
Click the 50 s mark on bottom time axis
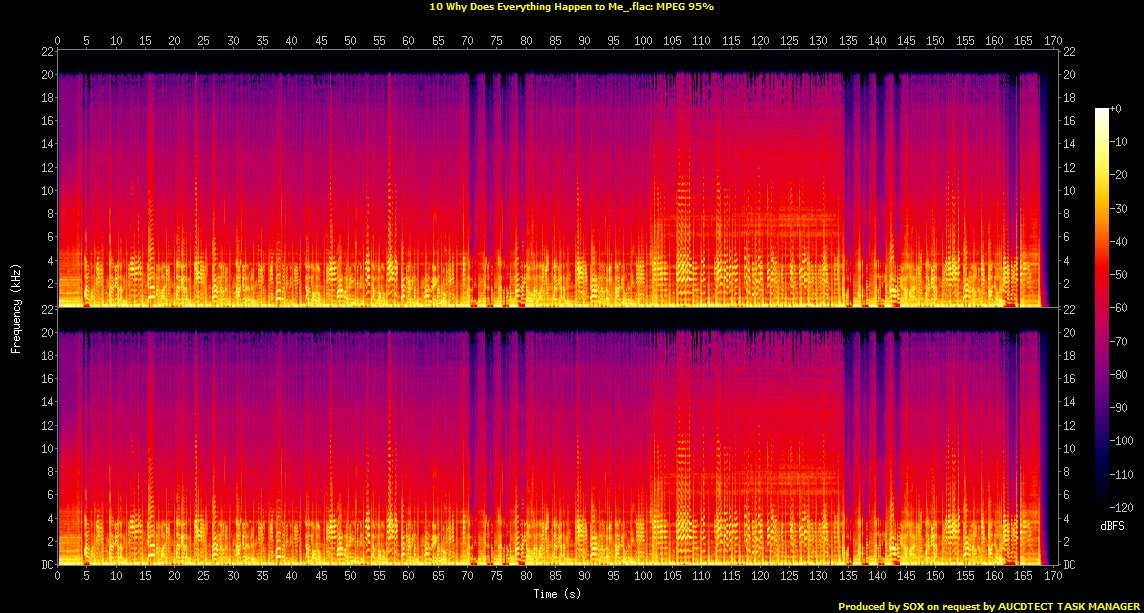click(349, 576)
